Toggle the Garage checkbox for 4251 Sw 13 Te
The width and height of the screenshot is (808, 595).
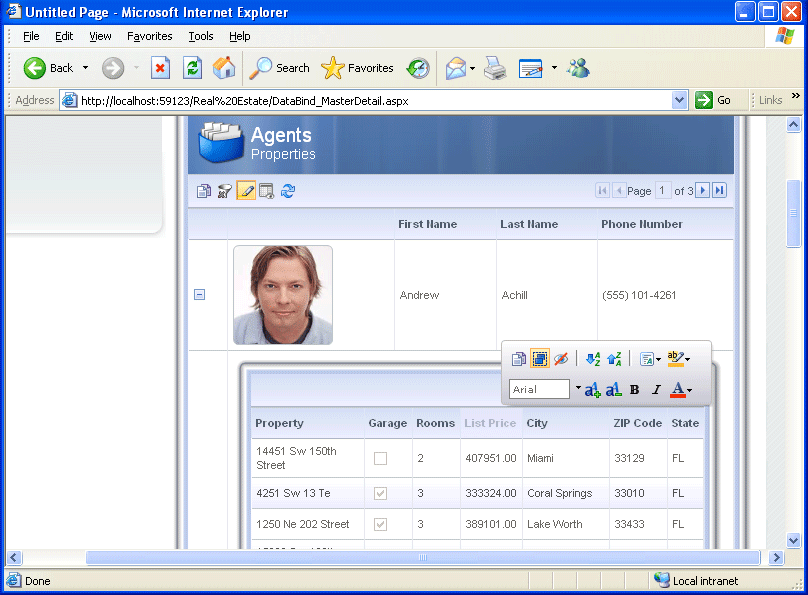coord(380,494)
